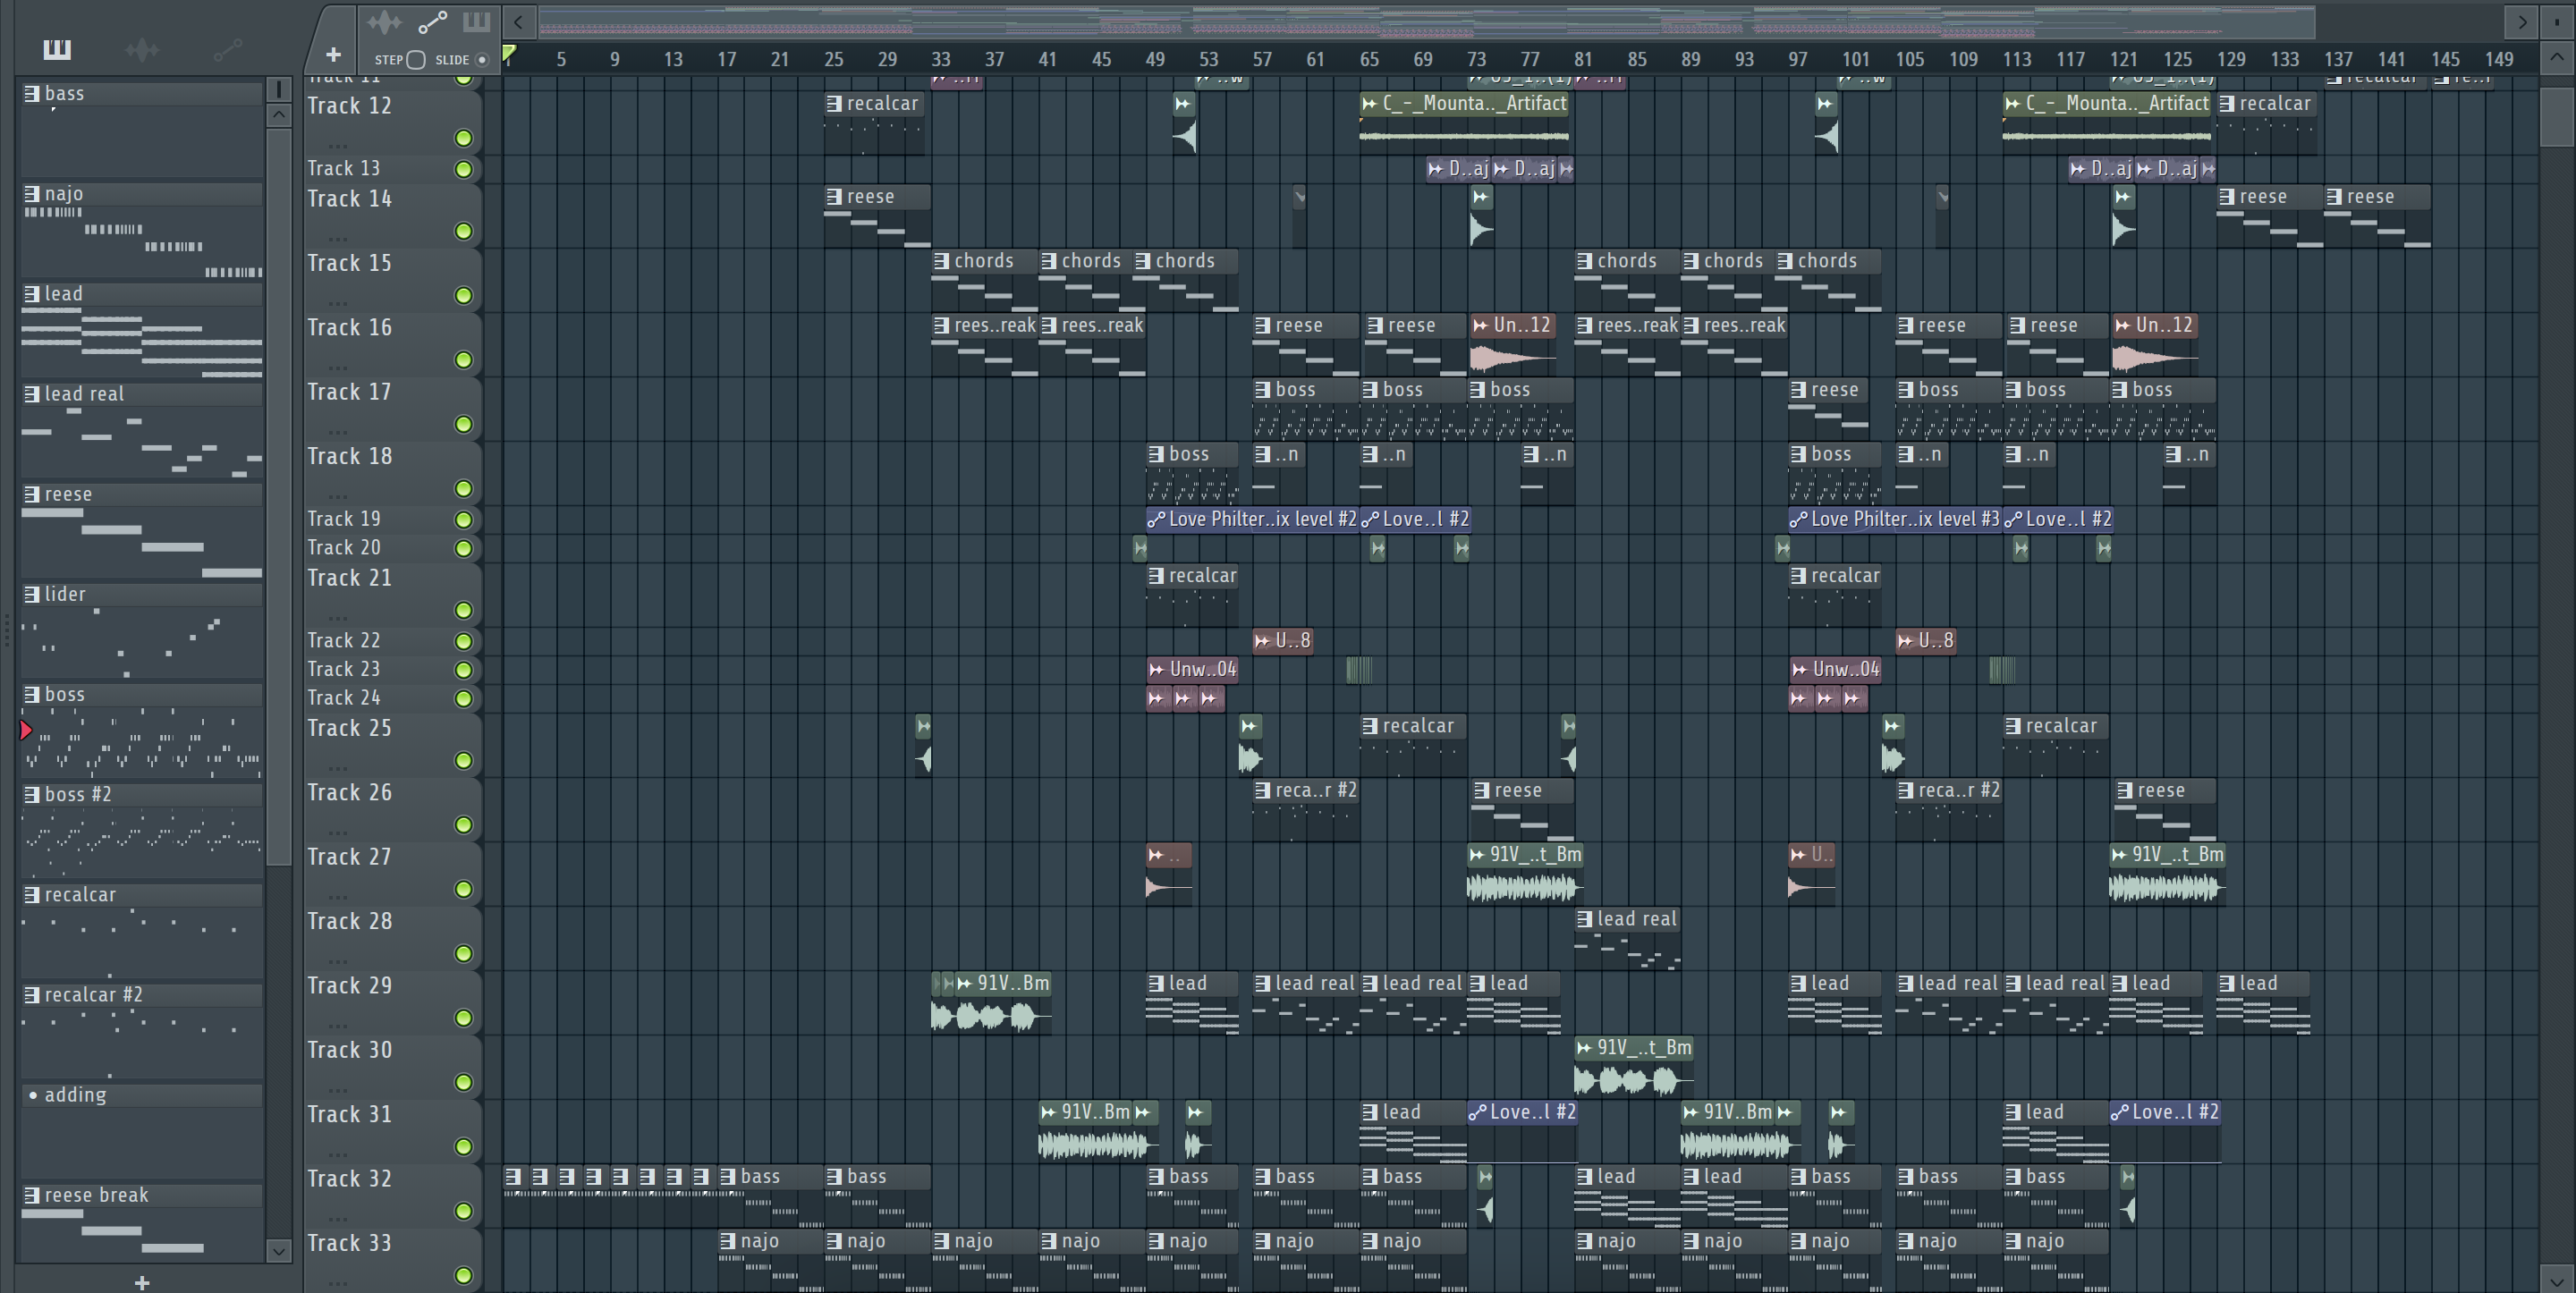Select audio clip focus in playlist header
This screenshot has width=2576, height=1293.
tap(384, 22)
